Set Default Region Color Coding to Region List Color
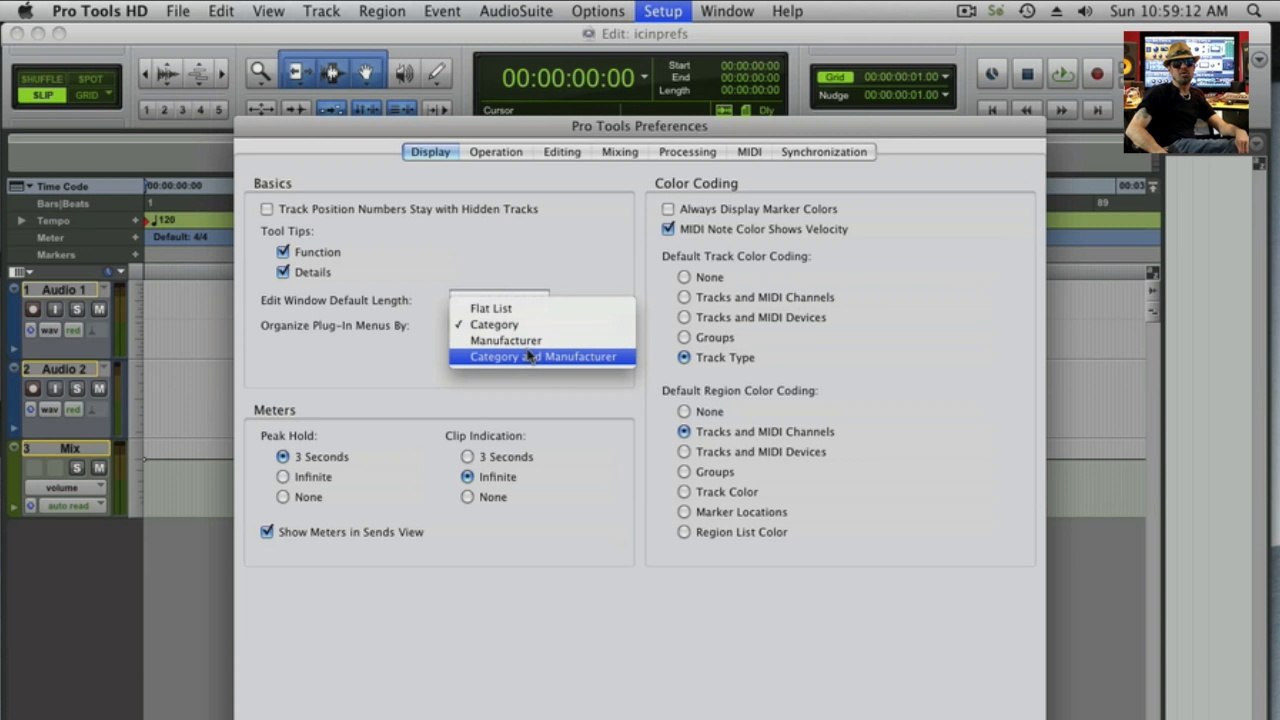The image size is (1280, 720). pyautogui.click(x=684, y=532)
